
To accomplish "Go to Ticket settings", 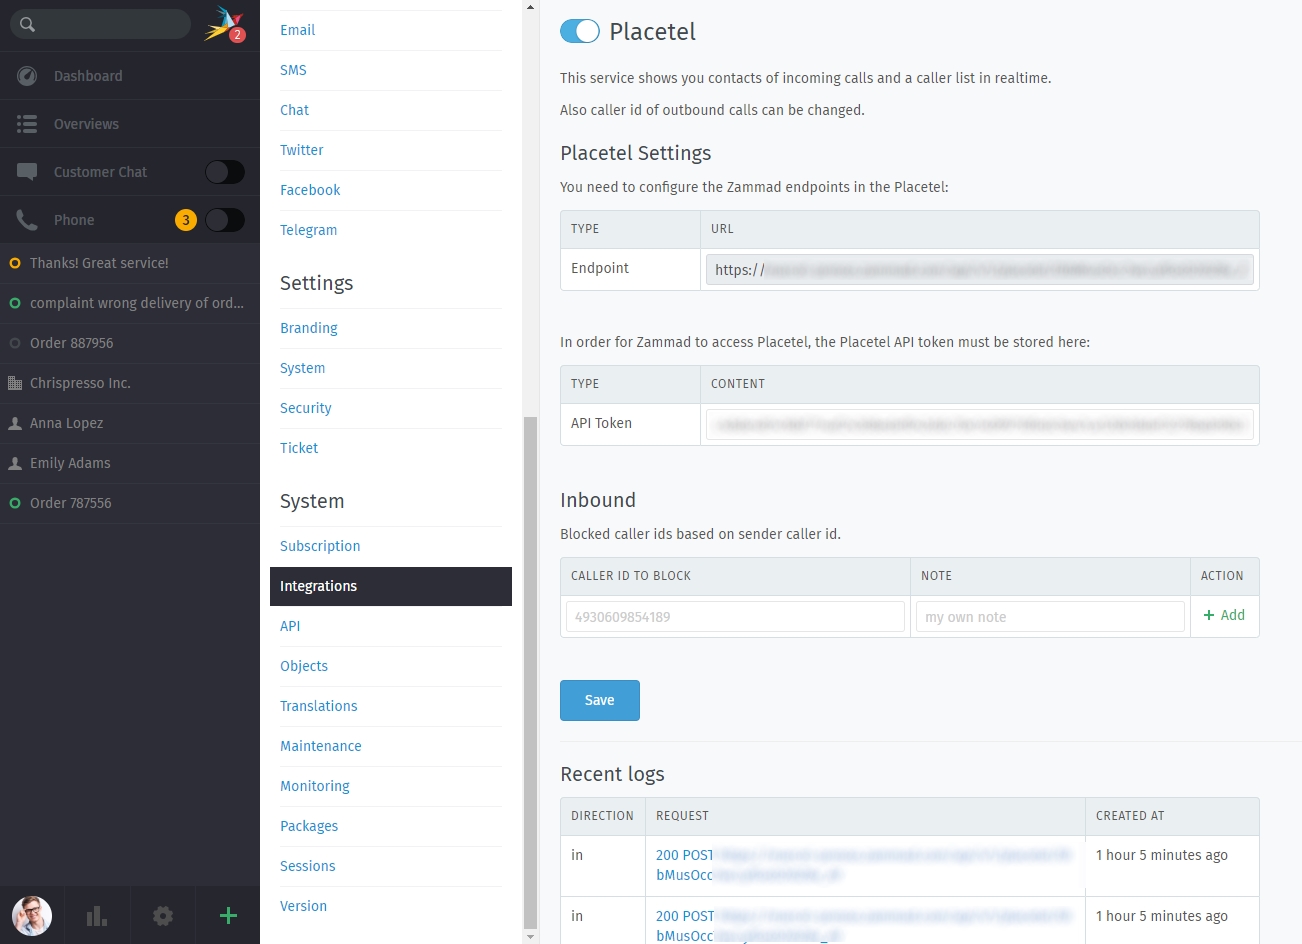I will pyautogui.click(x=299, y=448).
